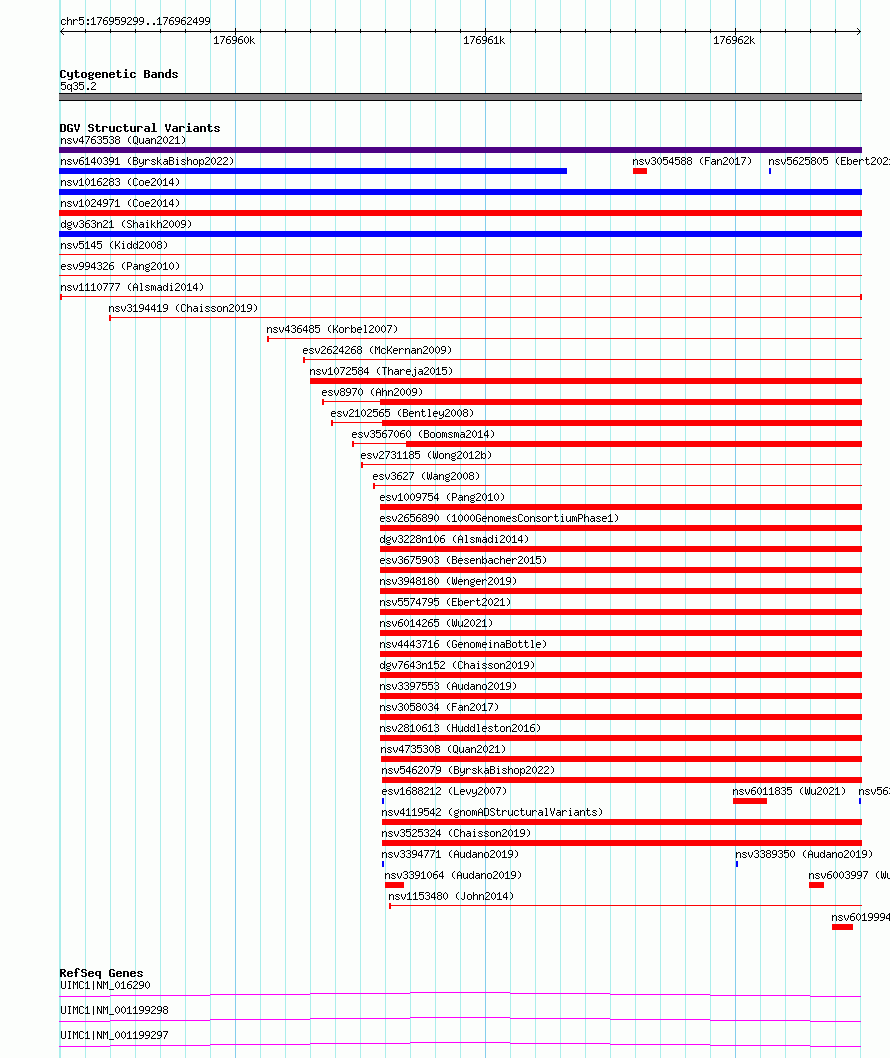Click the RefSeq Genes track title
The width and height of the screenshot is (890, 1058).
101,973
